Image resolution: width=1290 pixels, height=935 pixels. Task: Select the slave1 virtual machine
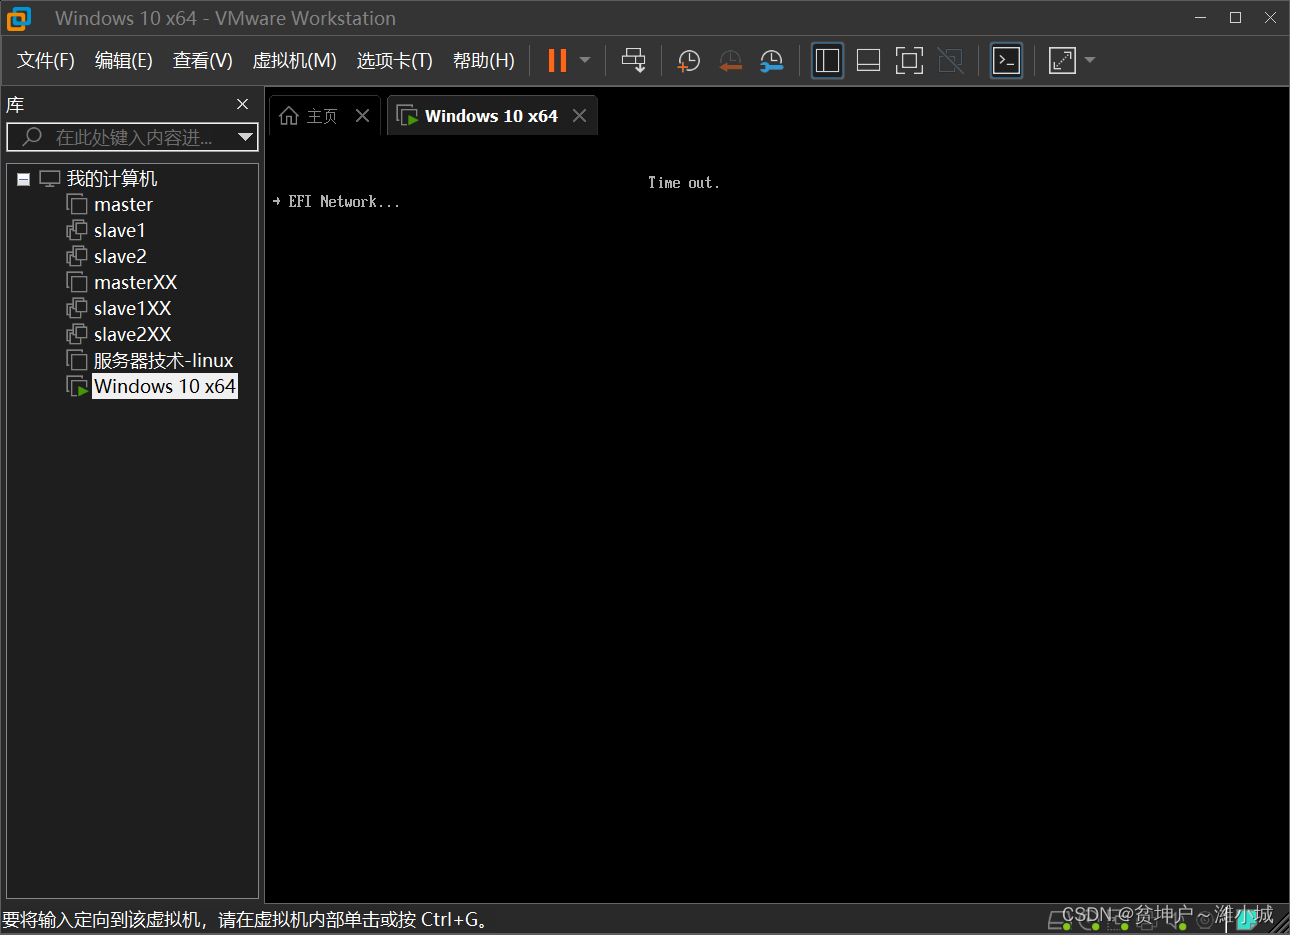coord(120,230)
